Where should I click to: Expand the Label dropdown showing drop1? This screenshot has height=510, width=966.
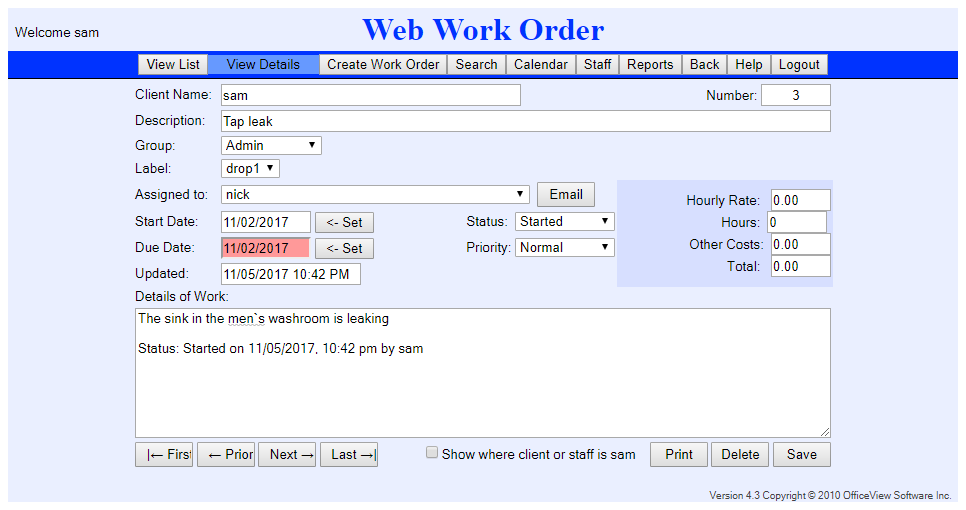pyautogui.click(x=250, y=169)
